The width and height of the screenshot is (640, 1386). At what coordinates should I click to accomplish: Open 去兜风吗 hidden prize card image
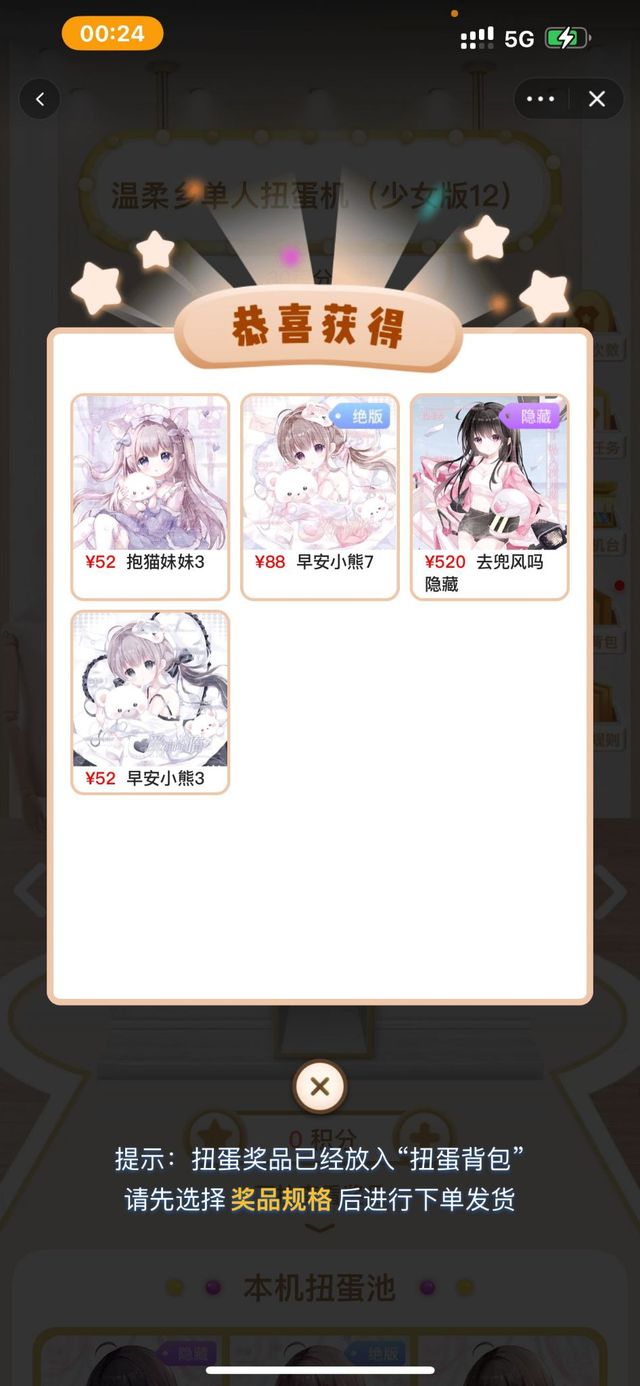click(x=490, y=474)
